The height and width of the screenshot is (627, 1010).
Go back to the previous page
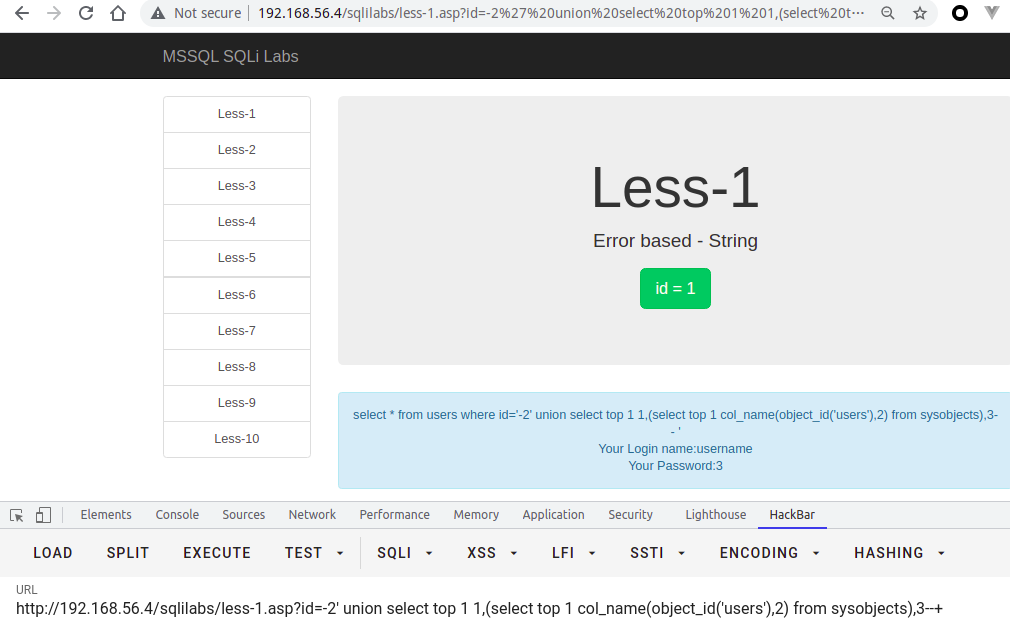pyautogui.click(x=22, y=13)
